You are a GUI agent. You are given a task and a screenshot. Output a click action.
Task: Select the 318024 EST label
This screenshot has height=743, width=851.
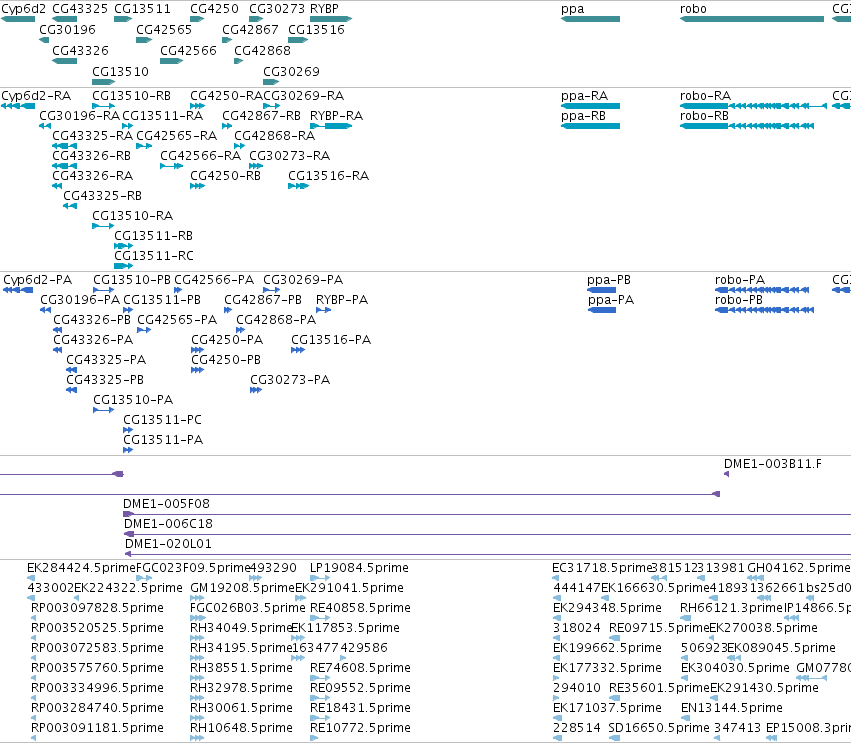point(576,628)
